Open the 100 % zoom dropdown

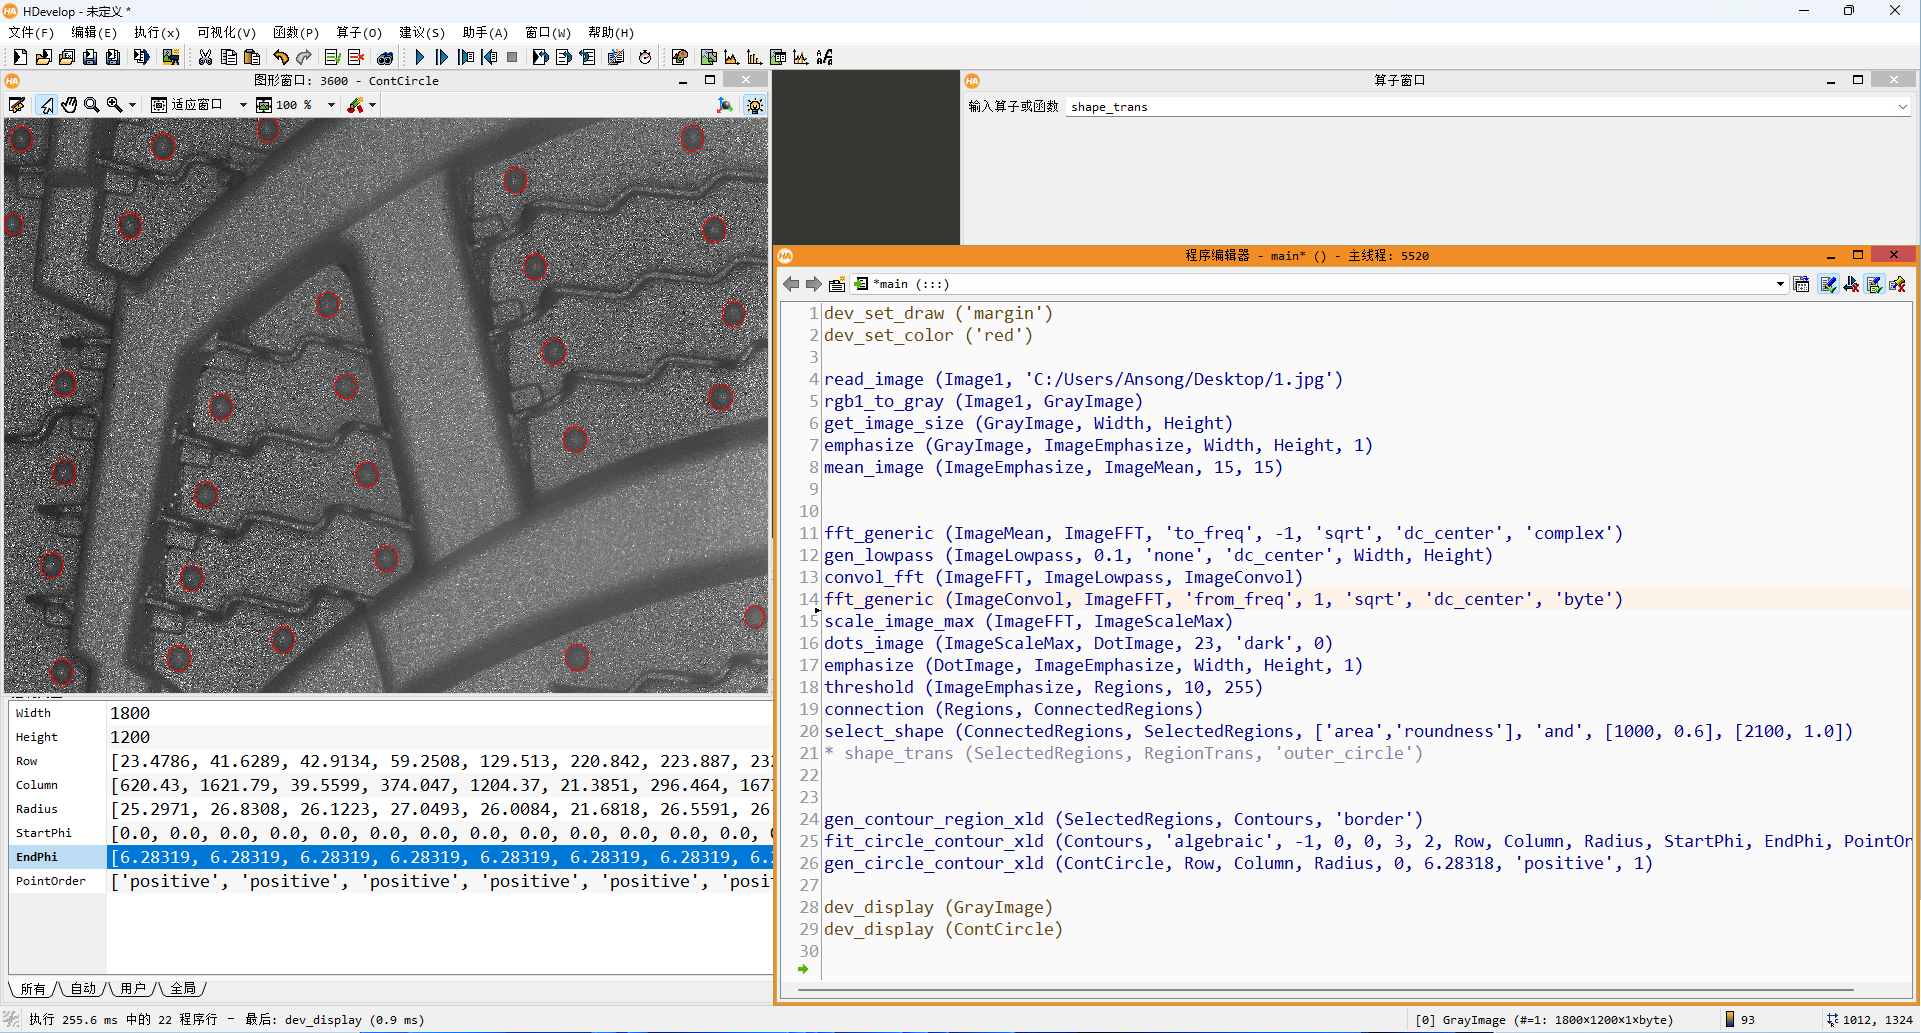(x=331, y=105)
